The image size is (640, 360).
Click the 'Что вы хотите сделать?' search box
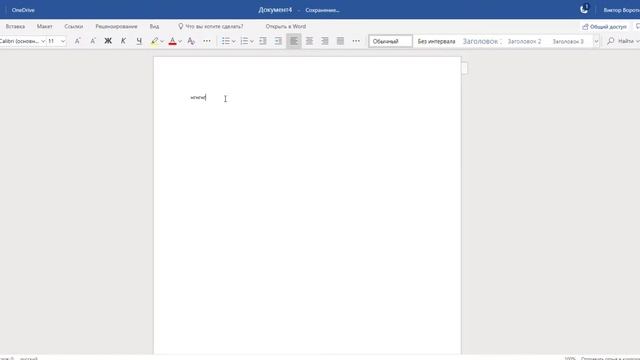coord(211,26)
